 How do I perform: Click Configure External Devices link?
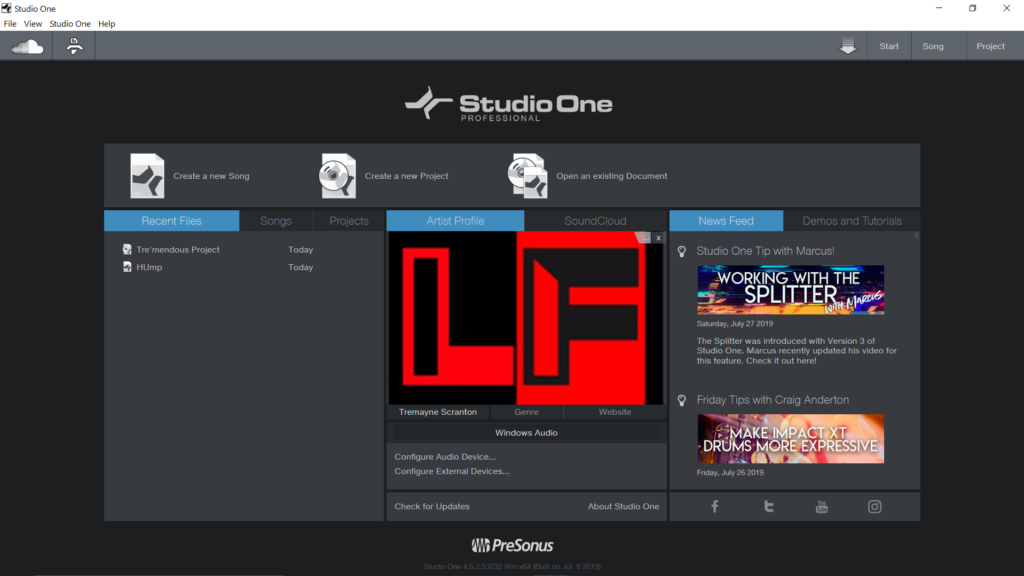[x=452, y=471]
